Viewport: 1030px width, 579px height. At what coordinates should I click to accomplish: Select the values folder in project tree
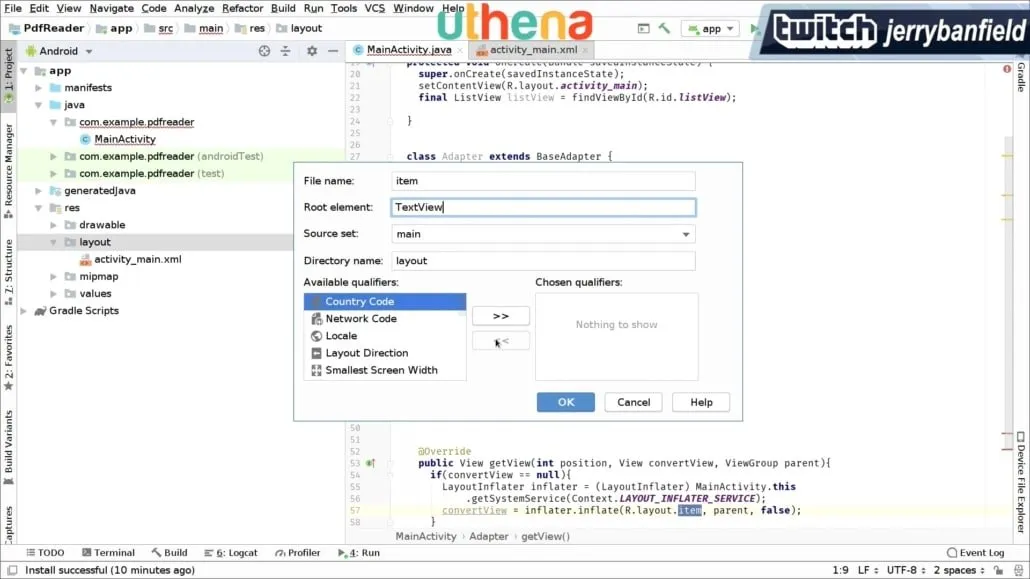(95, 294)
